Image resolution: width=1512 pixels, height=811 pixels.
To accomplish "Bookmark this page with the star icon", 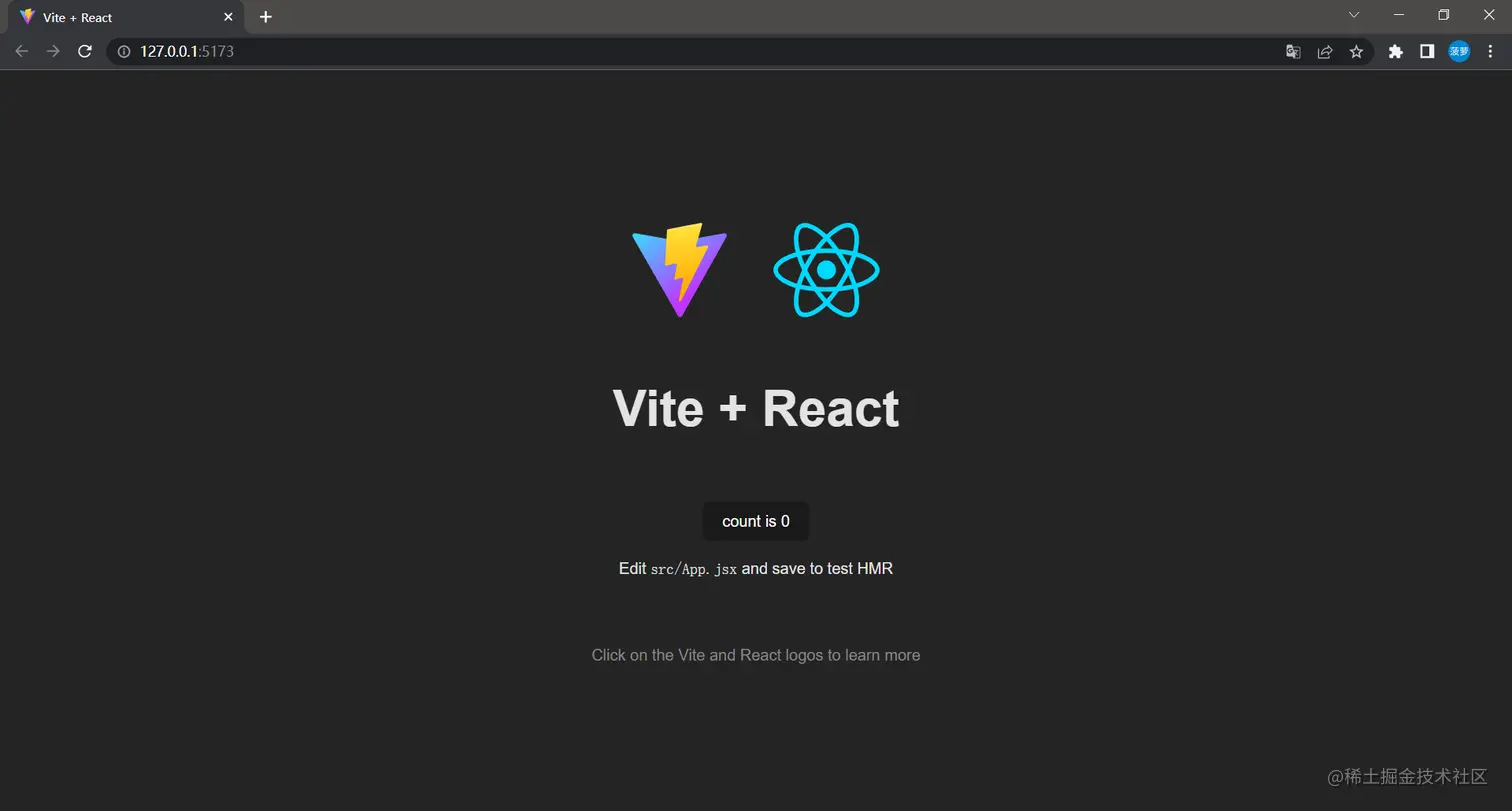I will click(1356, 51).
